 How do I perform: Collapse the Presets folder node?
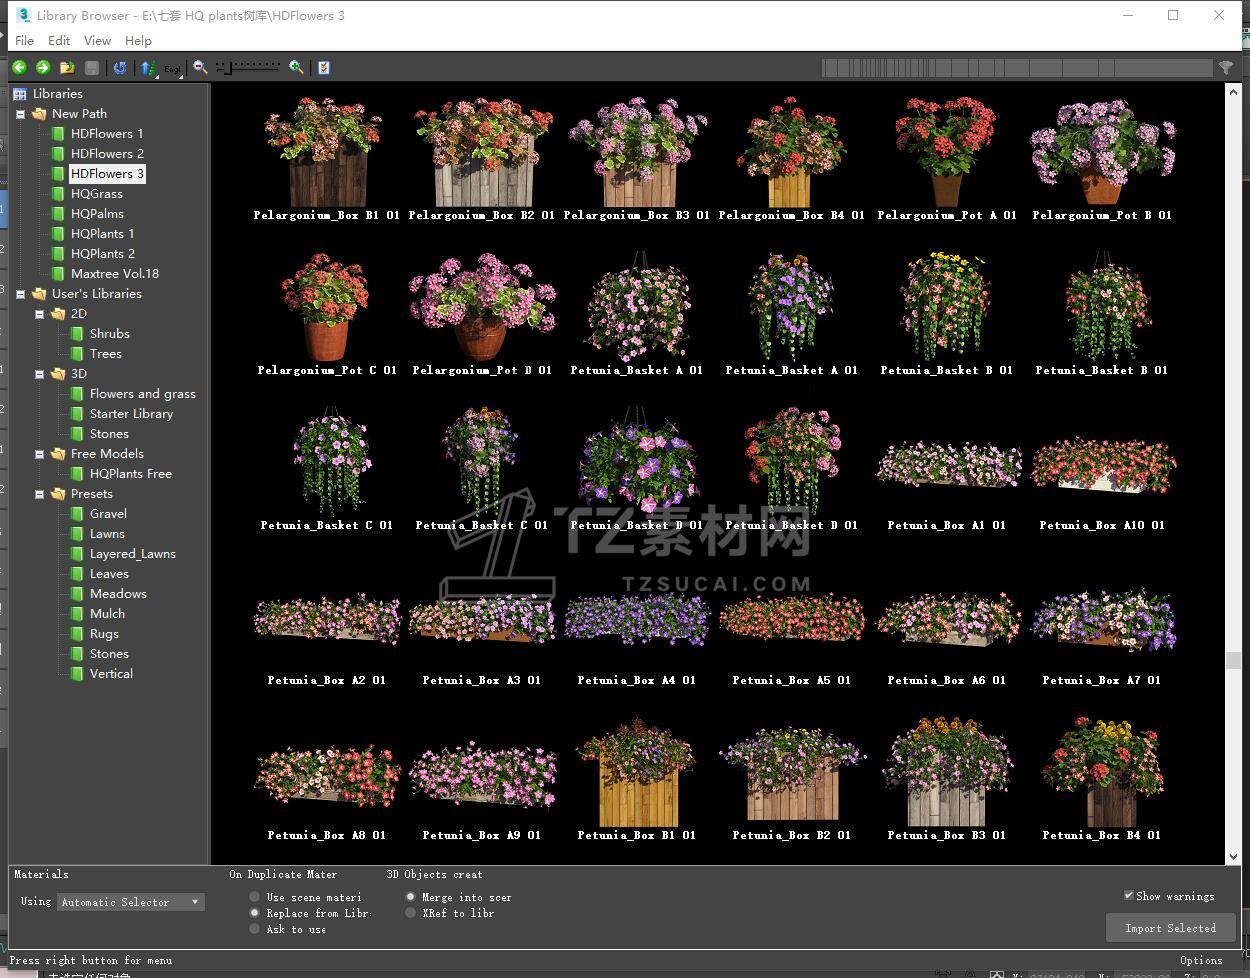click(40, 494)
